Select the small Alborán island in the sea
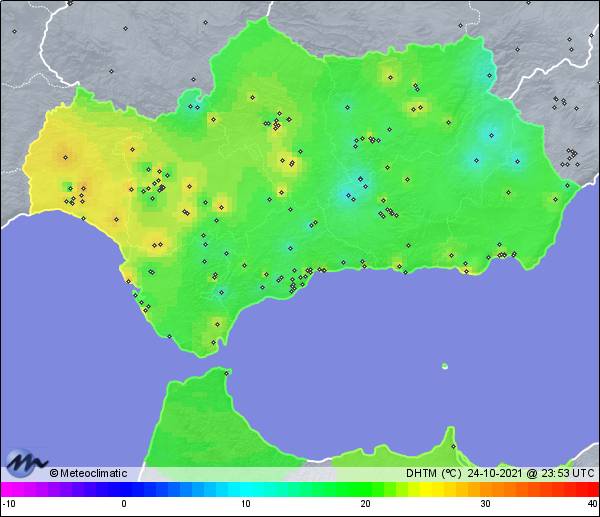Image resolution: width=600 pixels, height=517 pixels. (445, 366)
